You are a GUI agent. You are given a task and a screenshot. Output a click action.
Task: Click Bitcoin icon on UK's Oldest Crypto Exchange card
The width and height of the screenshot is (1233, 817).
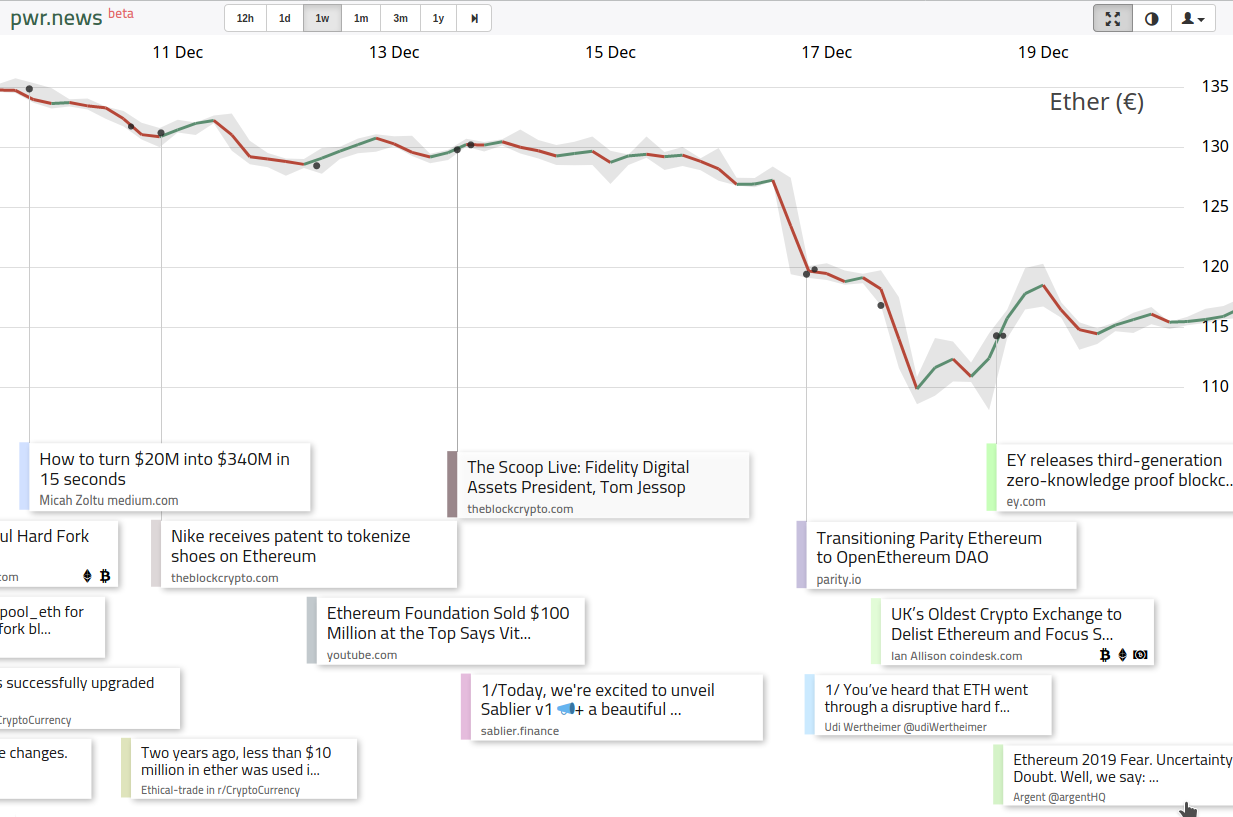coord(1105,655)
